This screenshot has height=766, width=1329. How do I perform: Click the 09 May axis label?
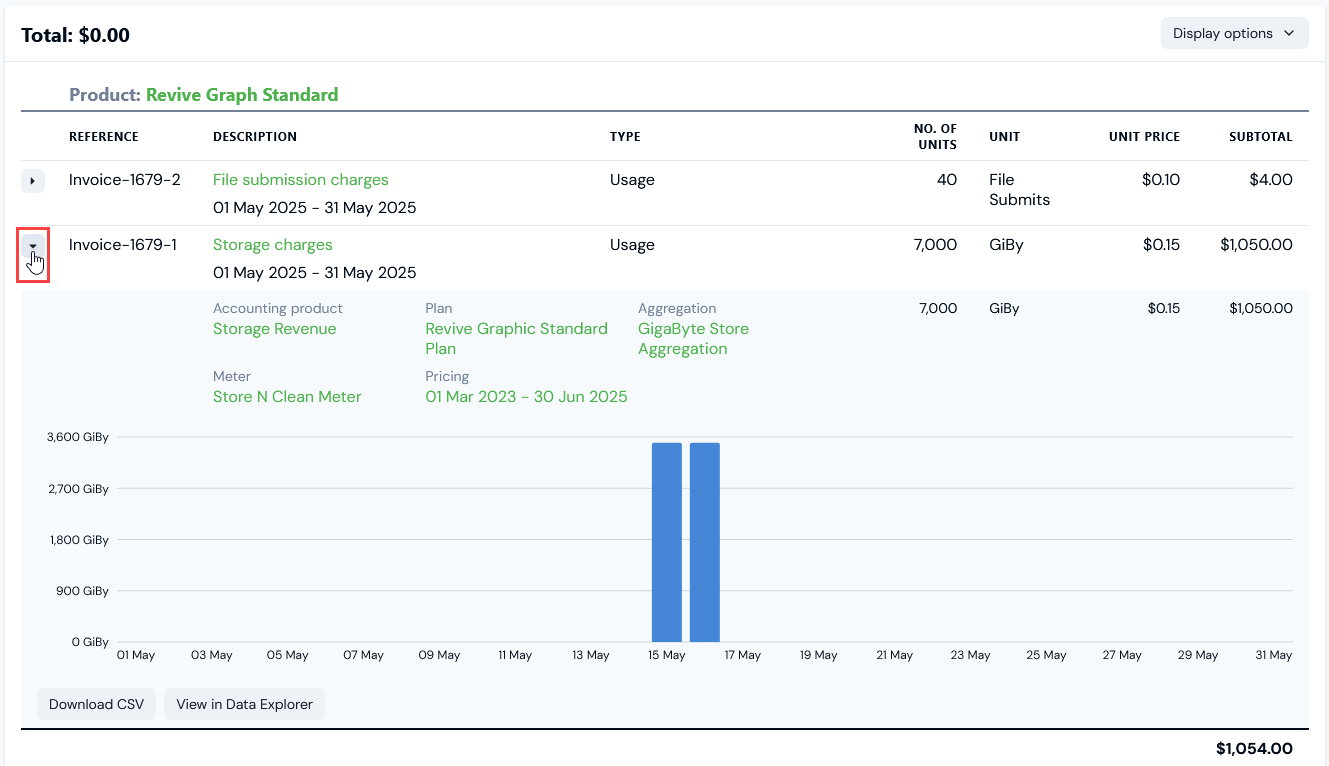(439, 655)
